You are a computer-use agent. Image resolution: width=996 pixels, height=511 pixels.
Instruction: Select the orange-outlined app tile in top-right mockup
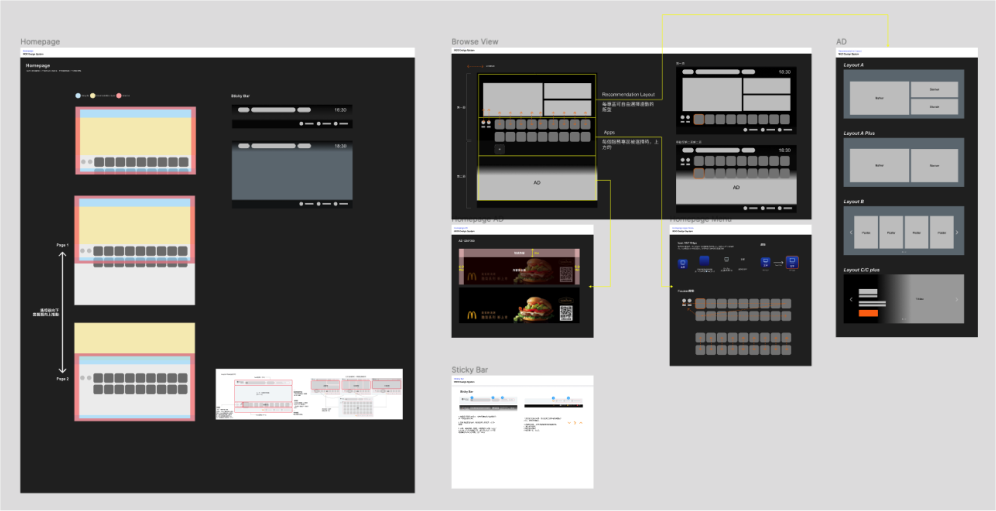(699, 119)
